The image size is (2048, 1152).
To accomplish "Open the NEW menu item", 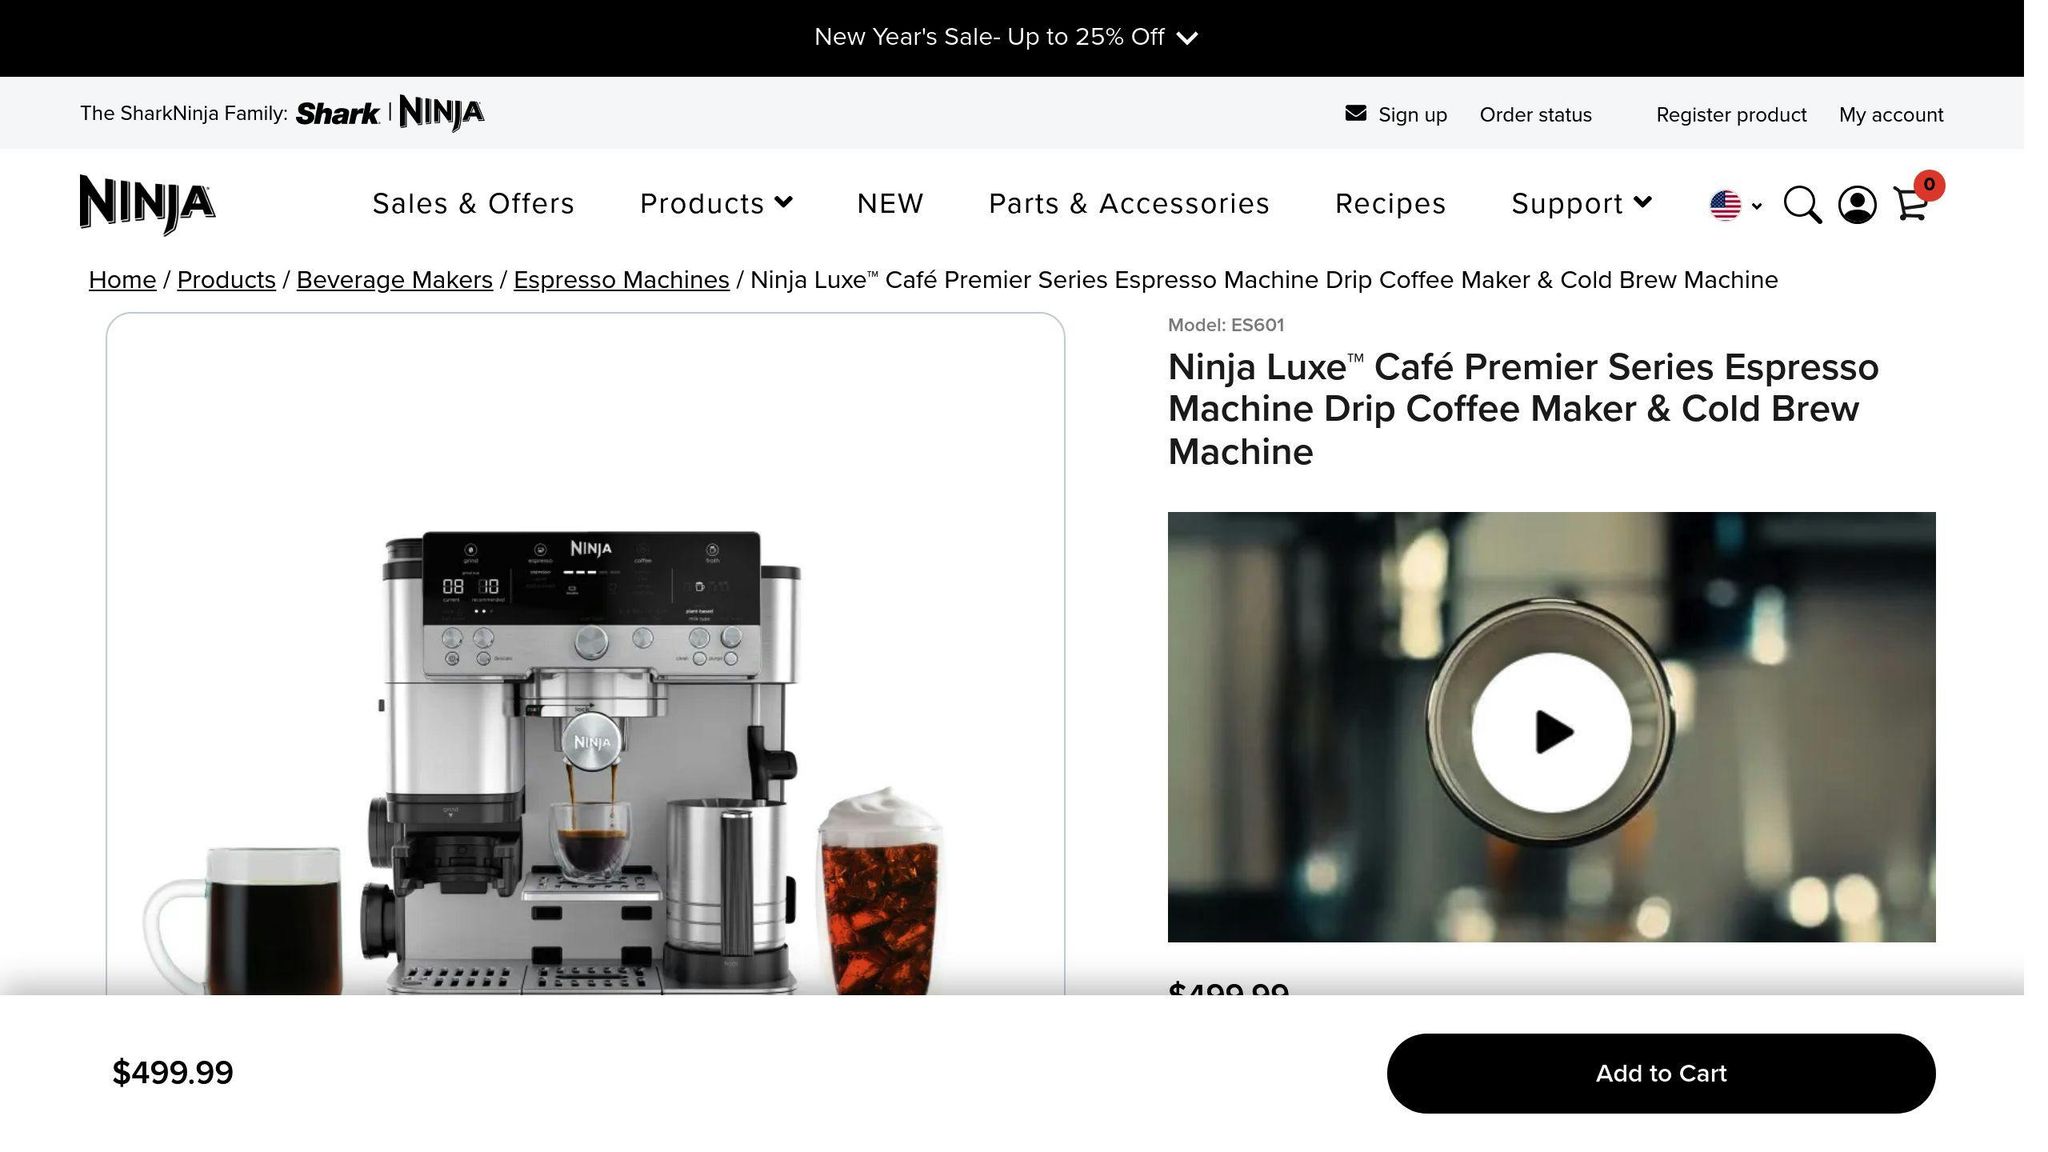I will [x=890, y=203].
